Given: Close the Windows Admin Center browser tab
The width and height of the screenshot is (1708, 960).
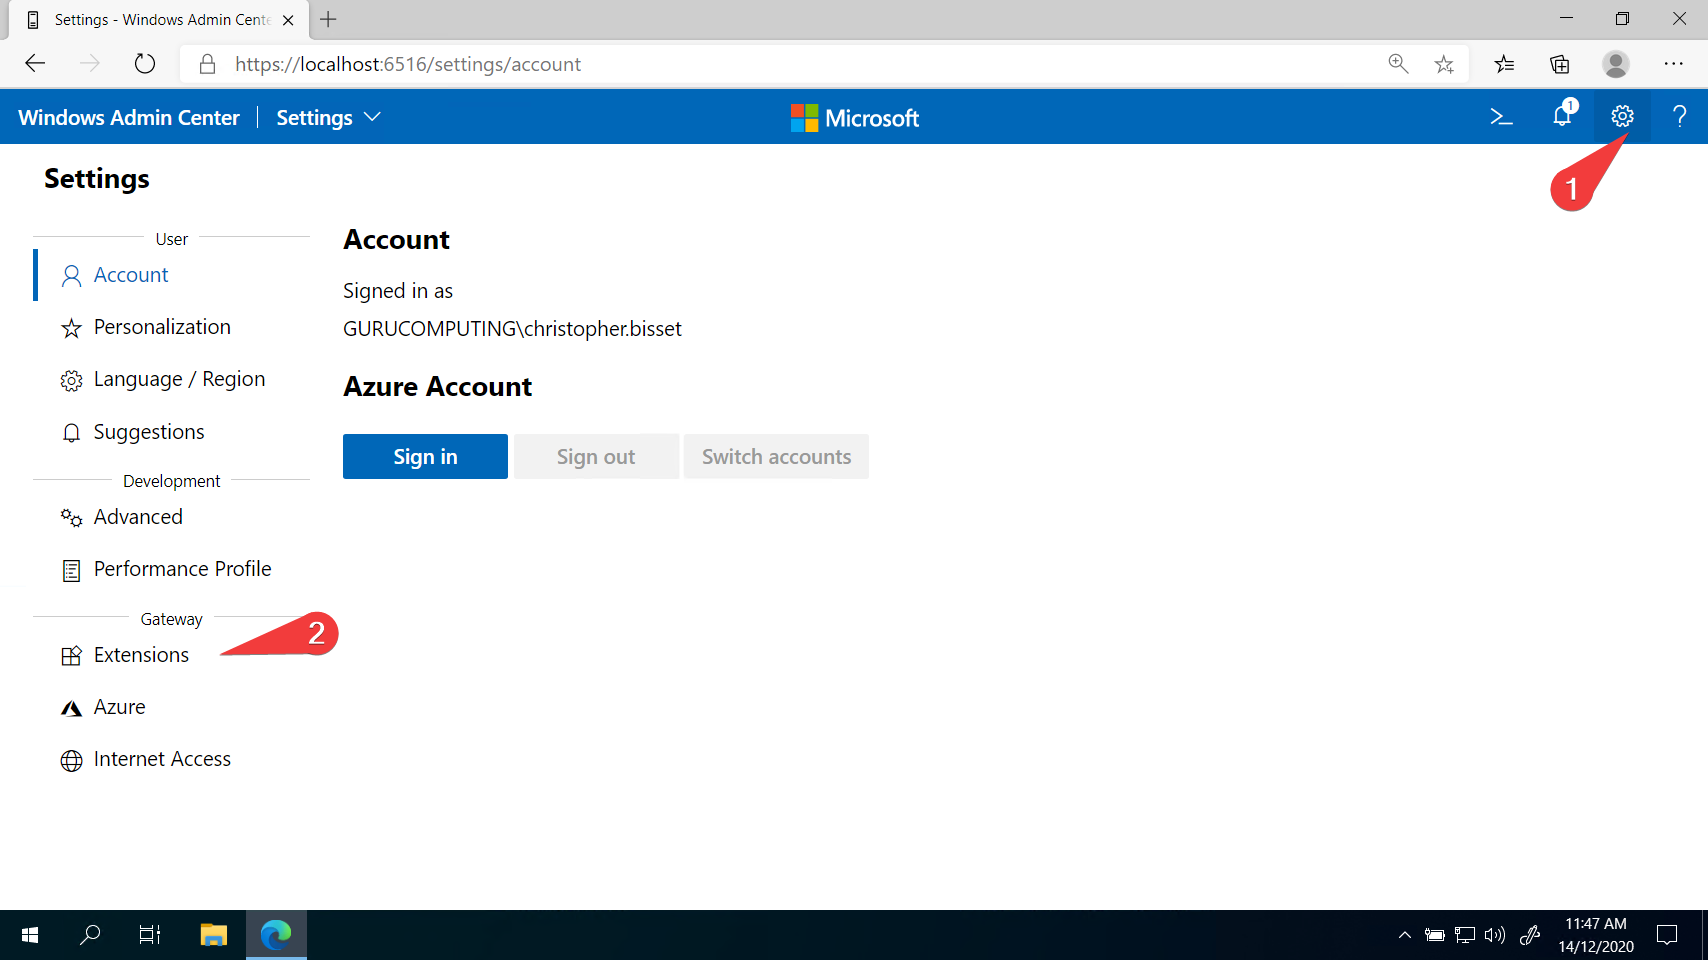Looking at the screenshot, I should click(288, 20).
